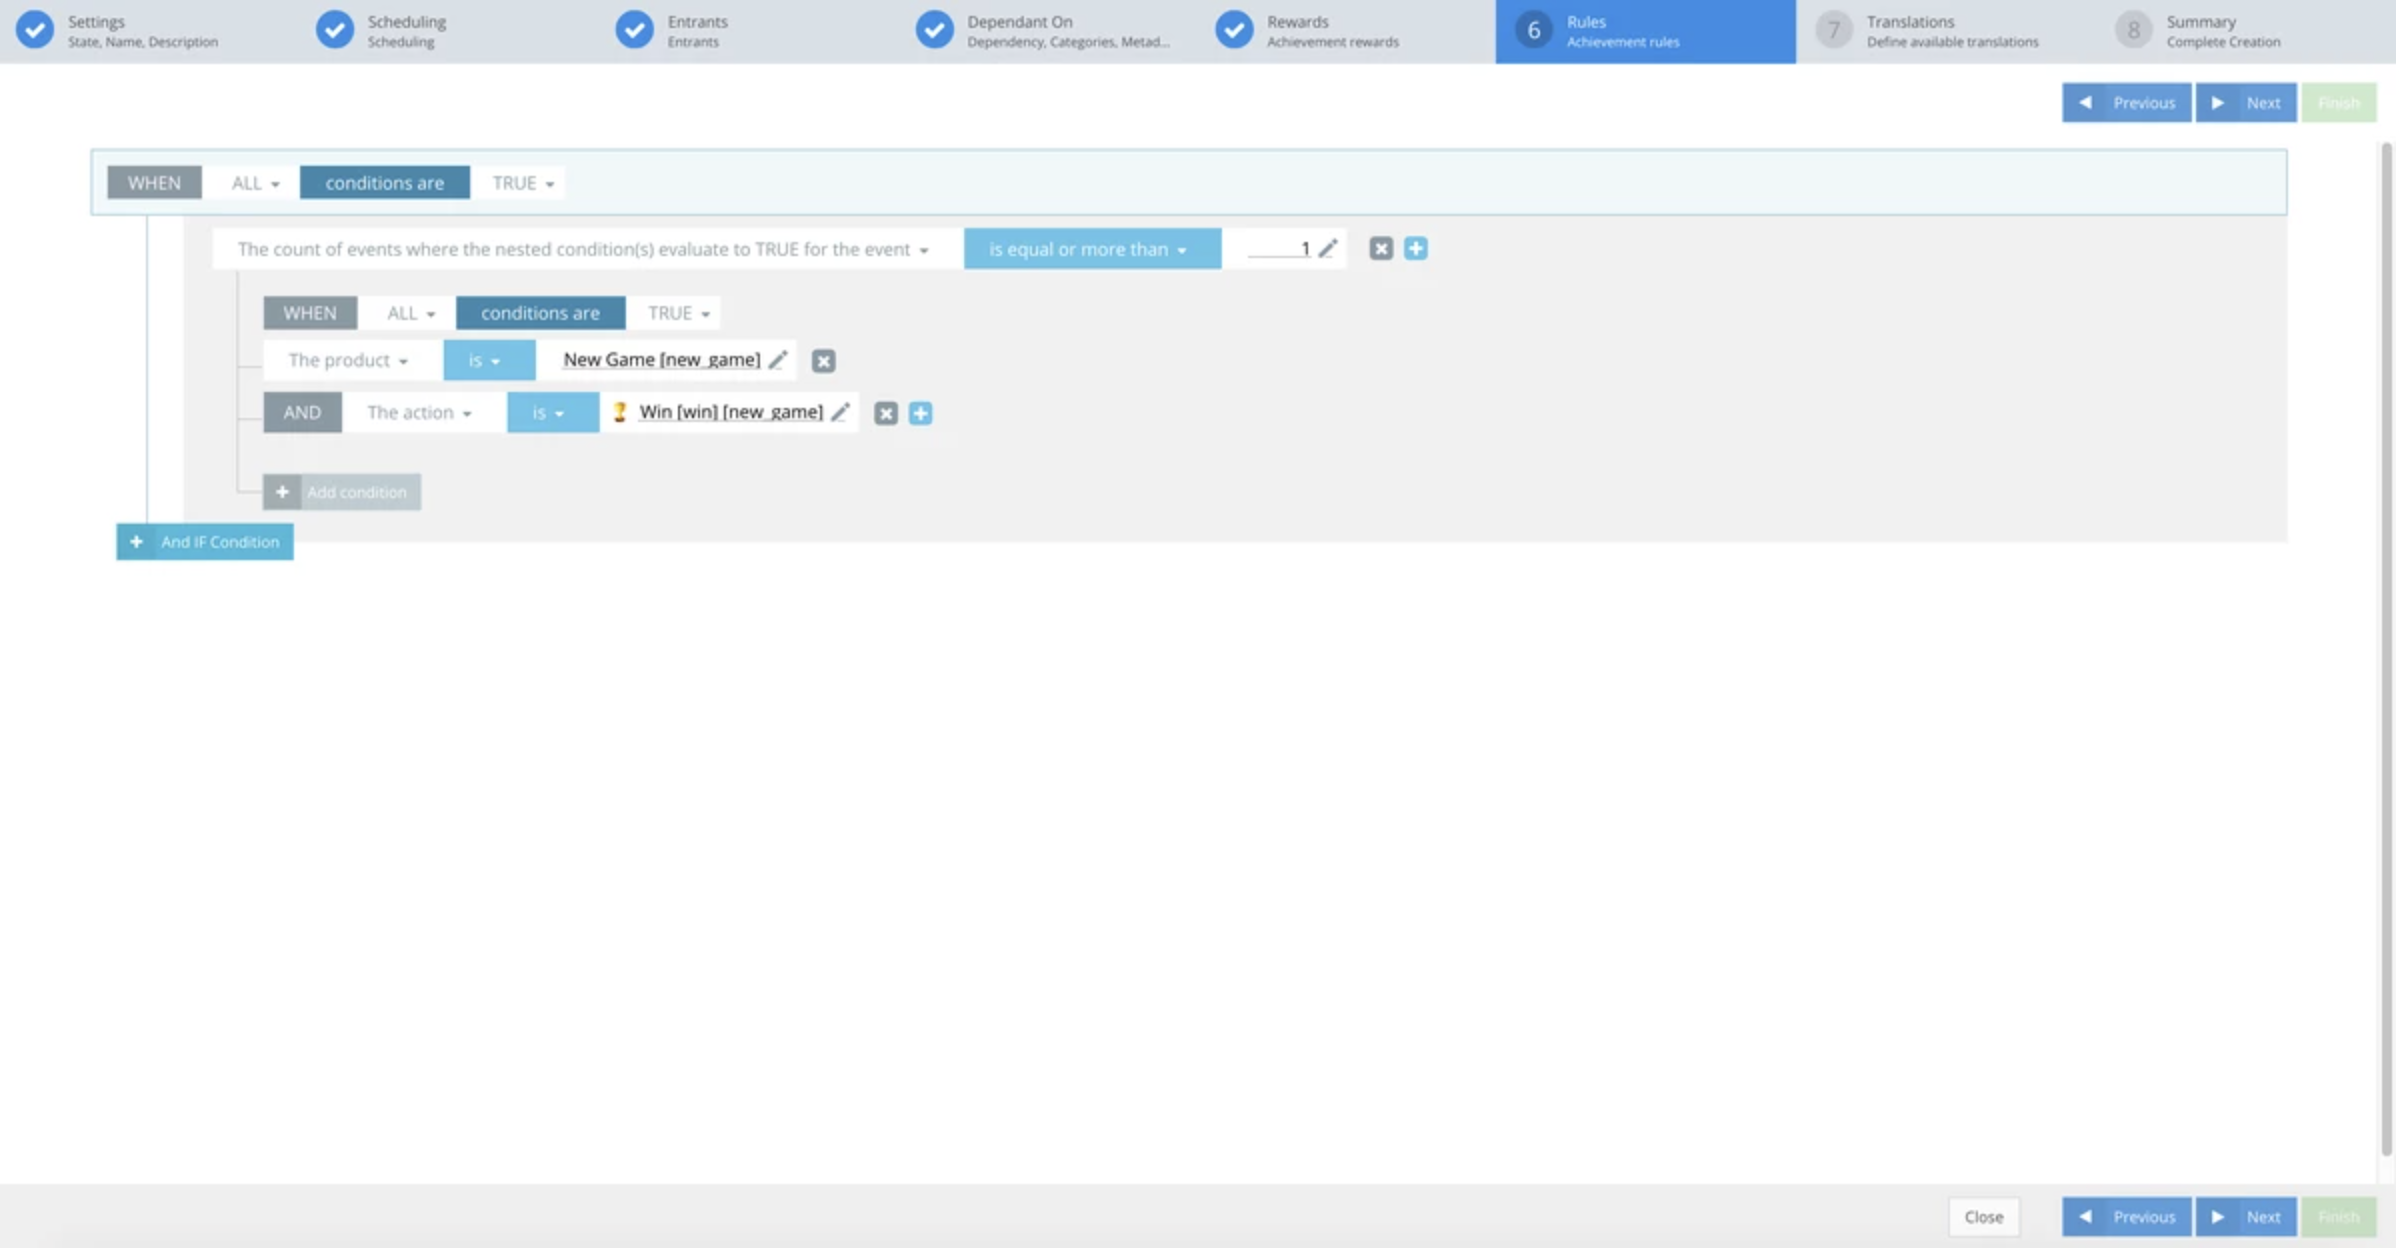Delete The product condition via the X icon
Viewport: 2396px width, 1248px height.
coord(823,361)
